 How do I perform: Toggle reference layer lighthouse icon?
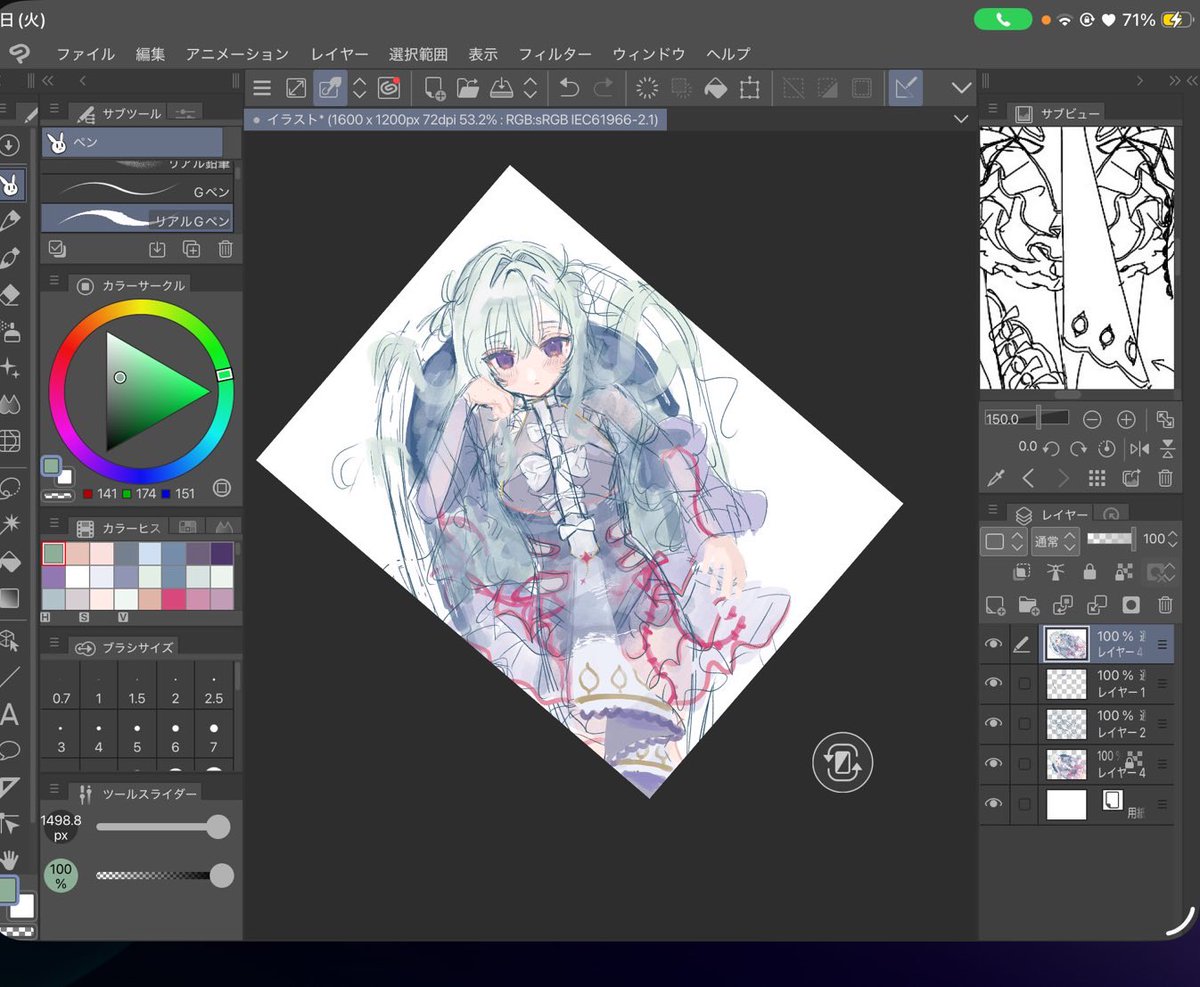point(1055,571)
